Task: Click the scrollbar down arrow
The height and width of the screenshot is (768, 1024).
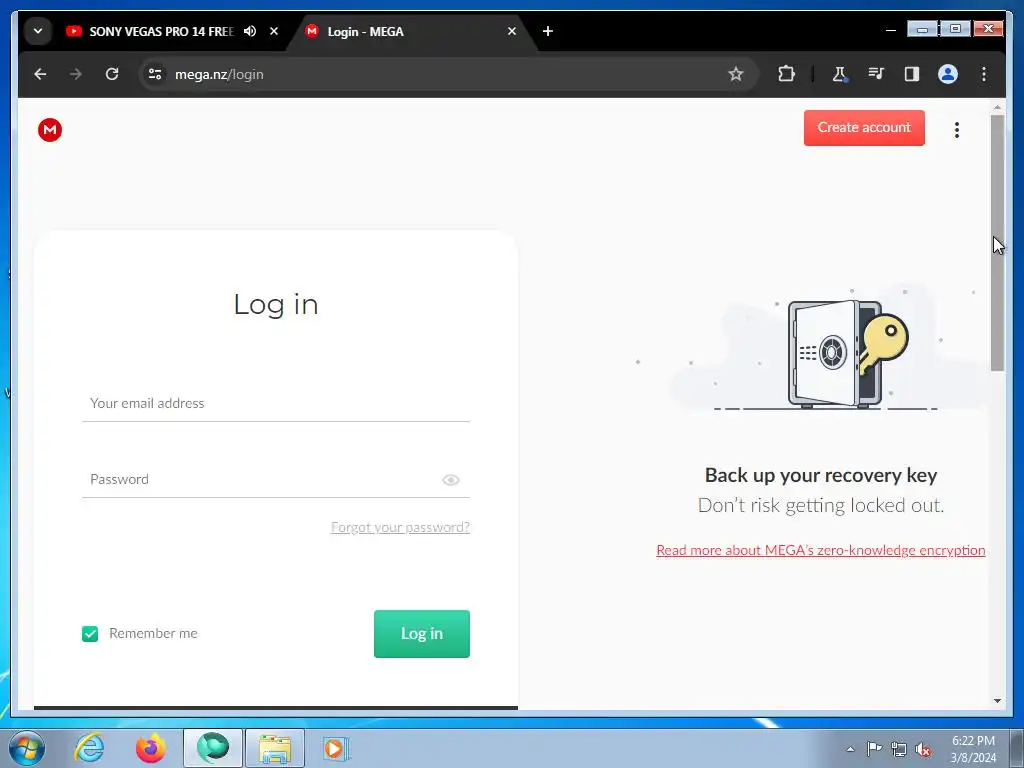Action: pos(997,701)
